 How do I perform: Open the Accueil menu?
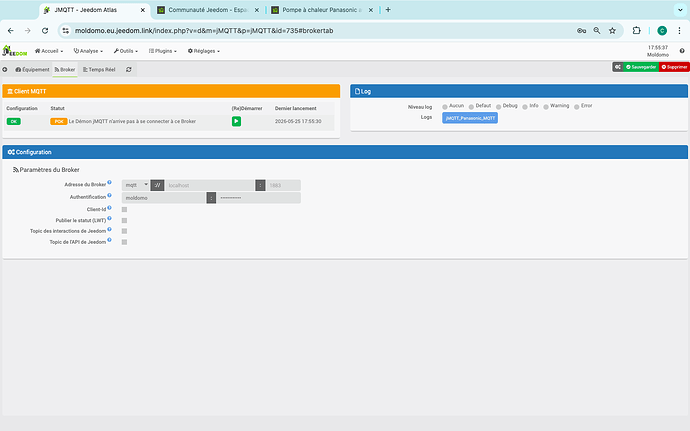coord(49,51)
